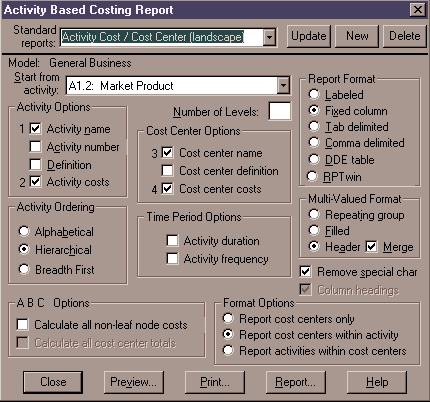
Task: Click the New button
Action: 357,36
